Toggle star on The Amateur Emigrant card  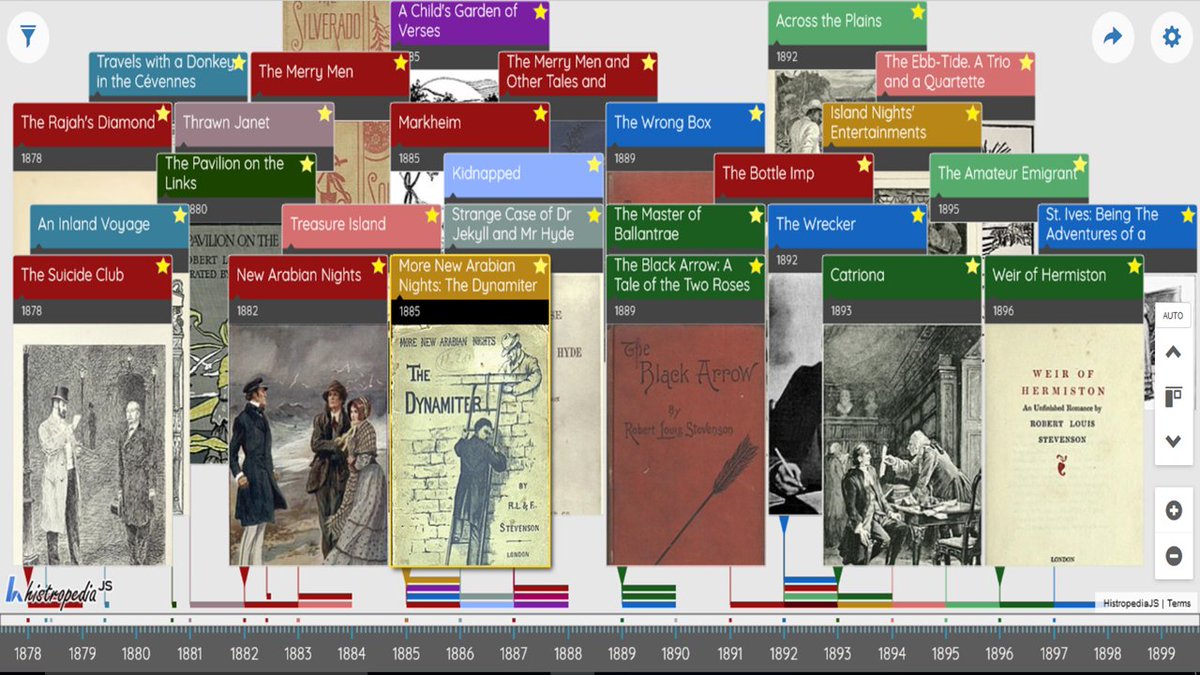pos(1080,164)
